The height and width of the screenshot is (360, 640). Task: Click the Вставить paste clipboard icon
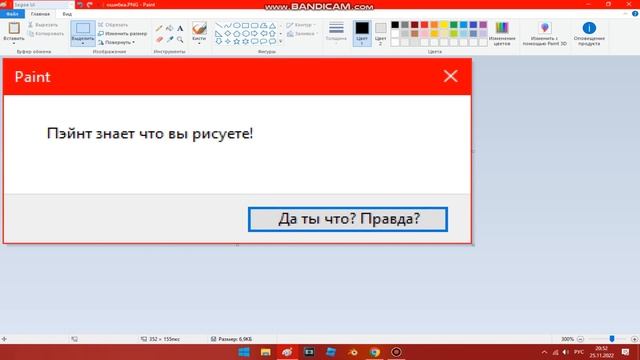coord(14,28)
